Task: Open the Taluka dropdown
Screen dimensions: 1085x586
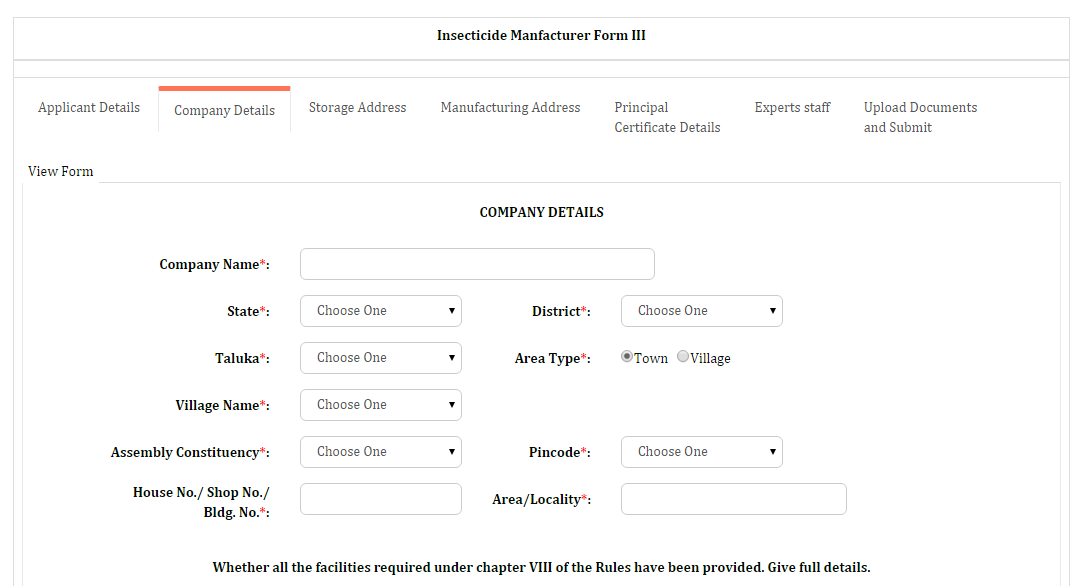Action: coord(381,358)
